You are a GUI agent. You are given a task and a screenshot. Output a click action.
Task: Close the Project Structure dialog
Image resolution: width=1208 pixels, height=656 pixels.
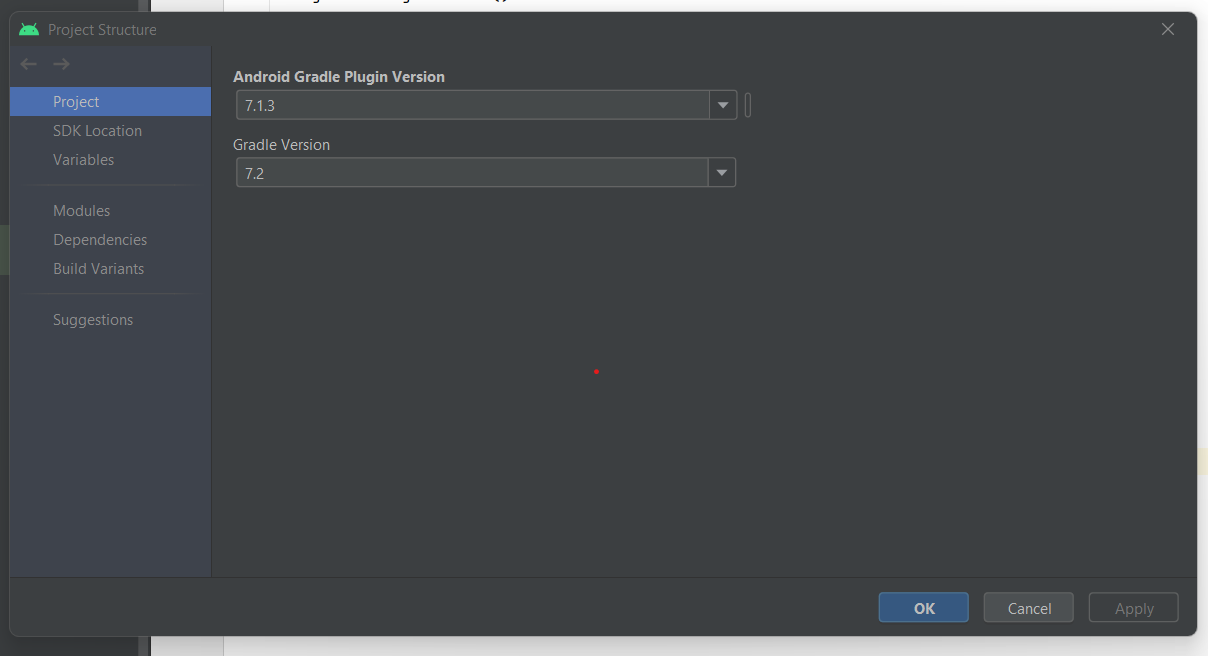[1168, 29]
